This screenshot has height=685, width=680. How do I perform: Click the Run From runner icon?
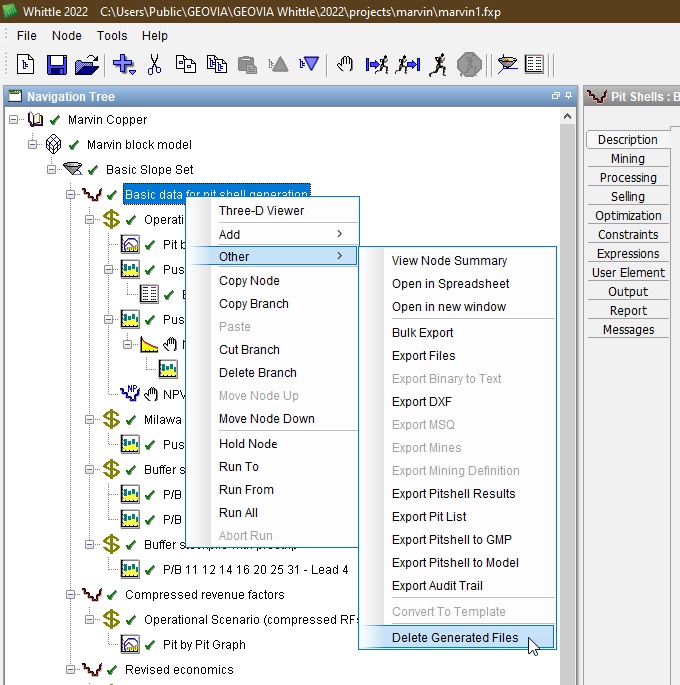[x=407, y=65]
